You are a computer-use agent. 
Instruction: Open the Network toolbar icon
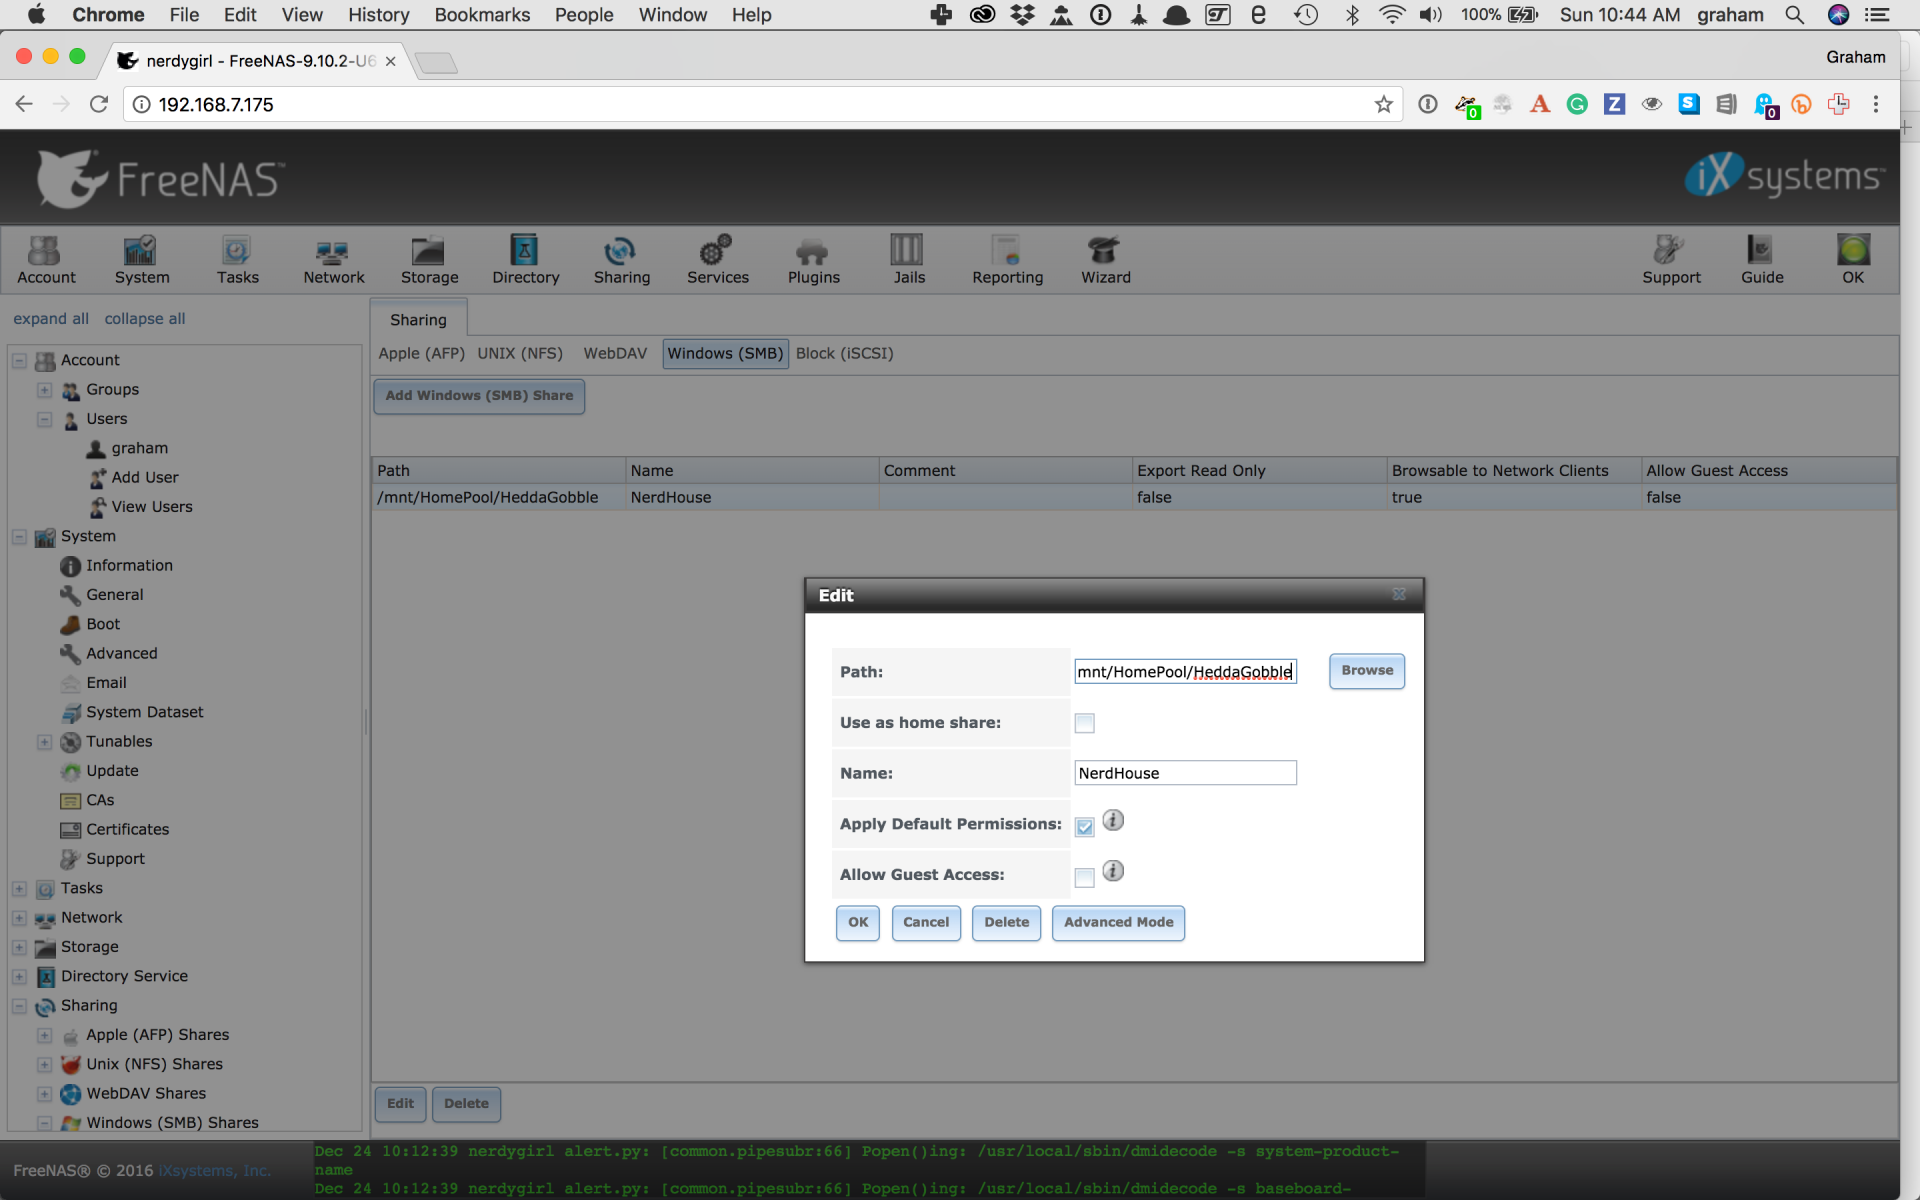coord(333,260)
